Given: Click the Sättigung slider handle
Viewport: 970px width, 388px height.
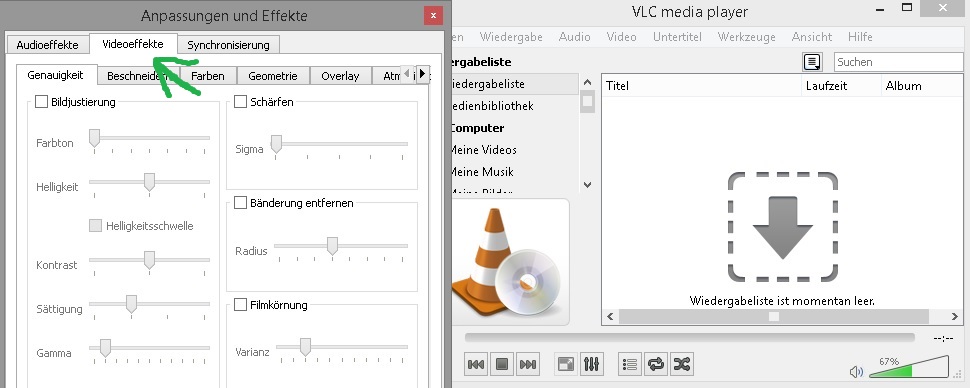Looking at the screenshot, I should coord(131,304).
